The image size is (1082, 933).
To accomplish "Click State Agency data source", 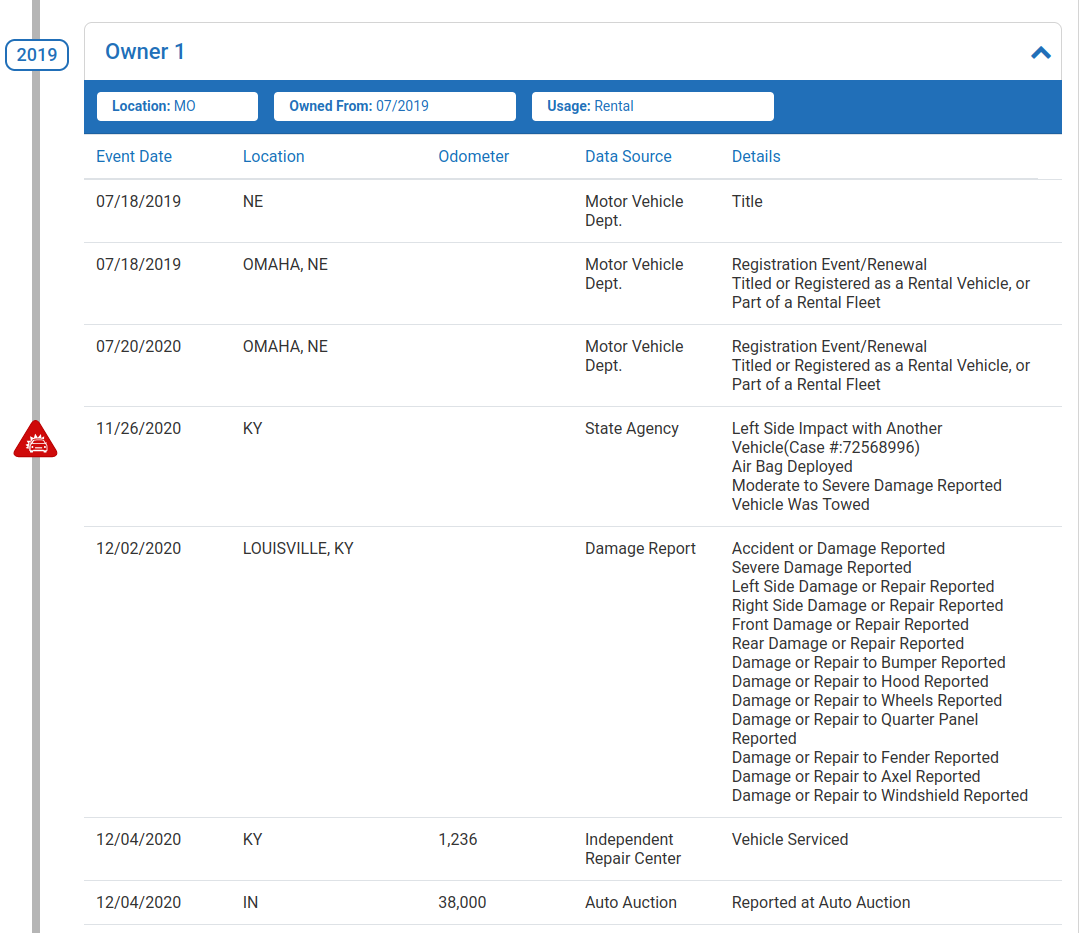I will tap(631, 429).
